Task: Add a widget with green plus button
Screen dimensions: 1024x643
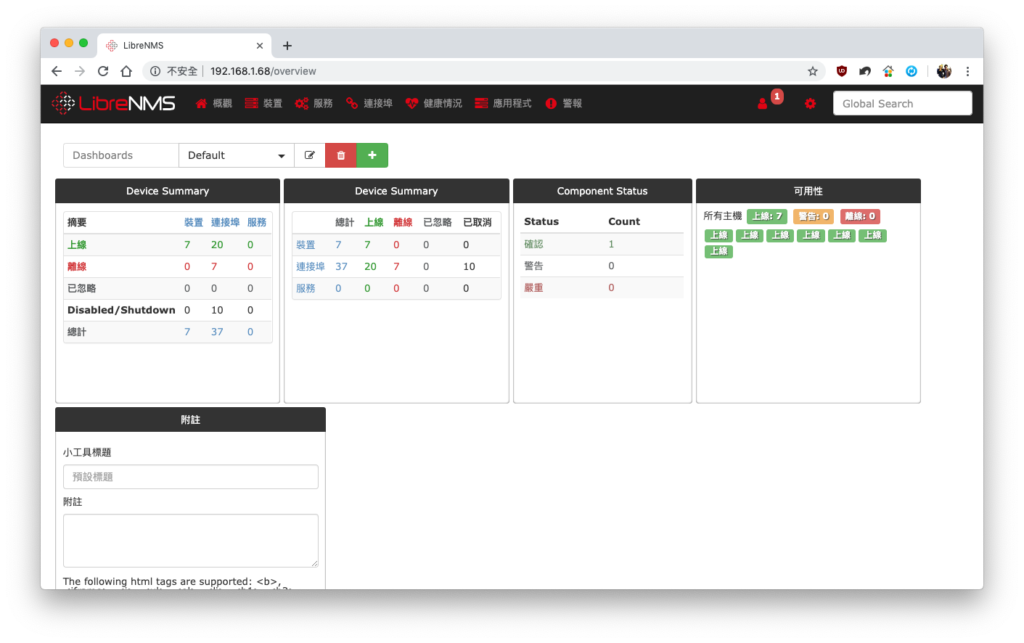Action: click(x=372, y=155)
